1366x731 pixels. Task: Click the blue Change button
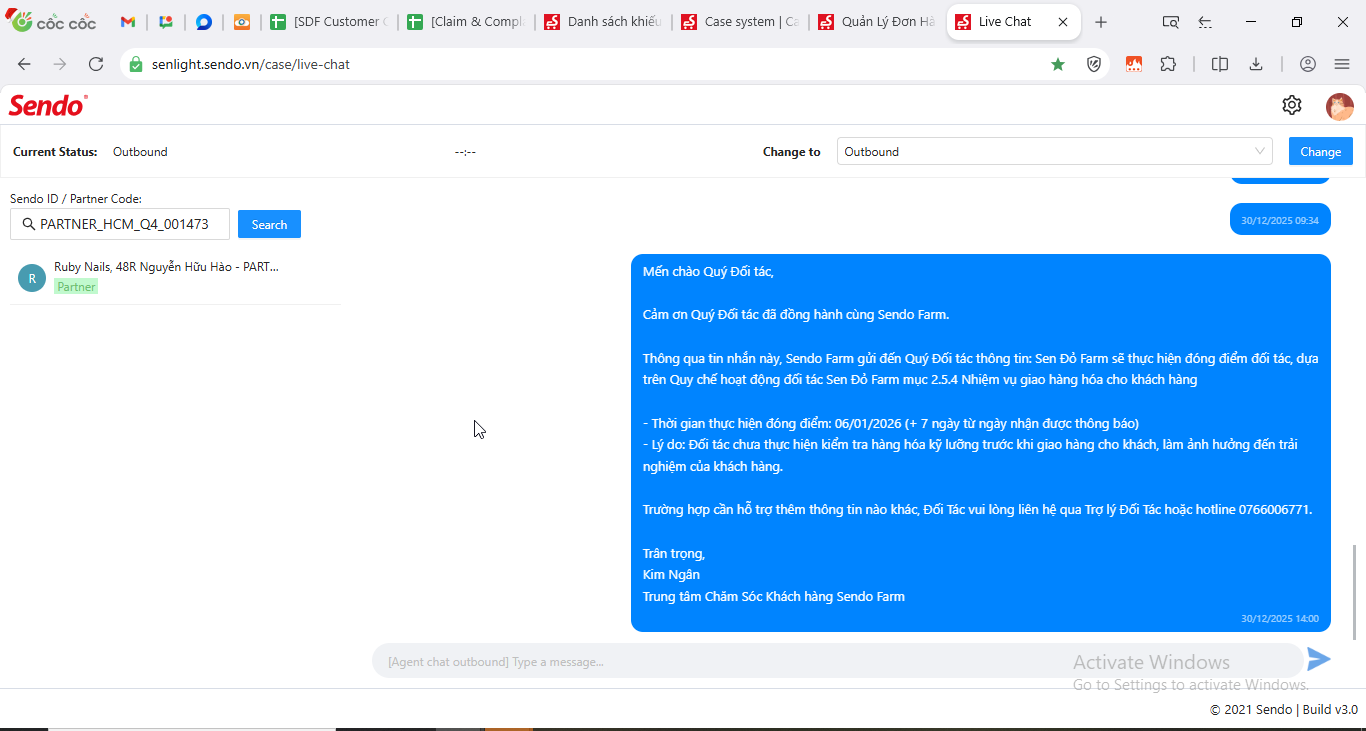click(1321, 152)
